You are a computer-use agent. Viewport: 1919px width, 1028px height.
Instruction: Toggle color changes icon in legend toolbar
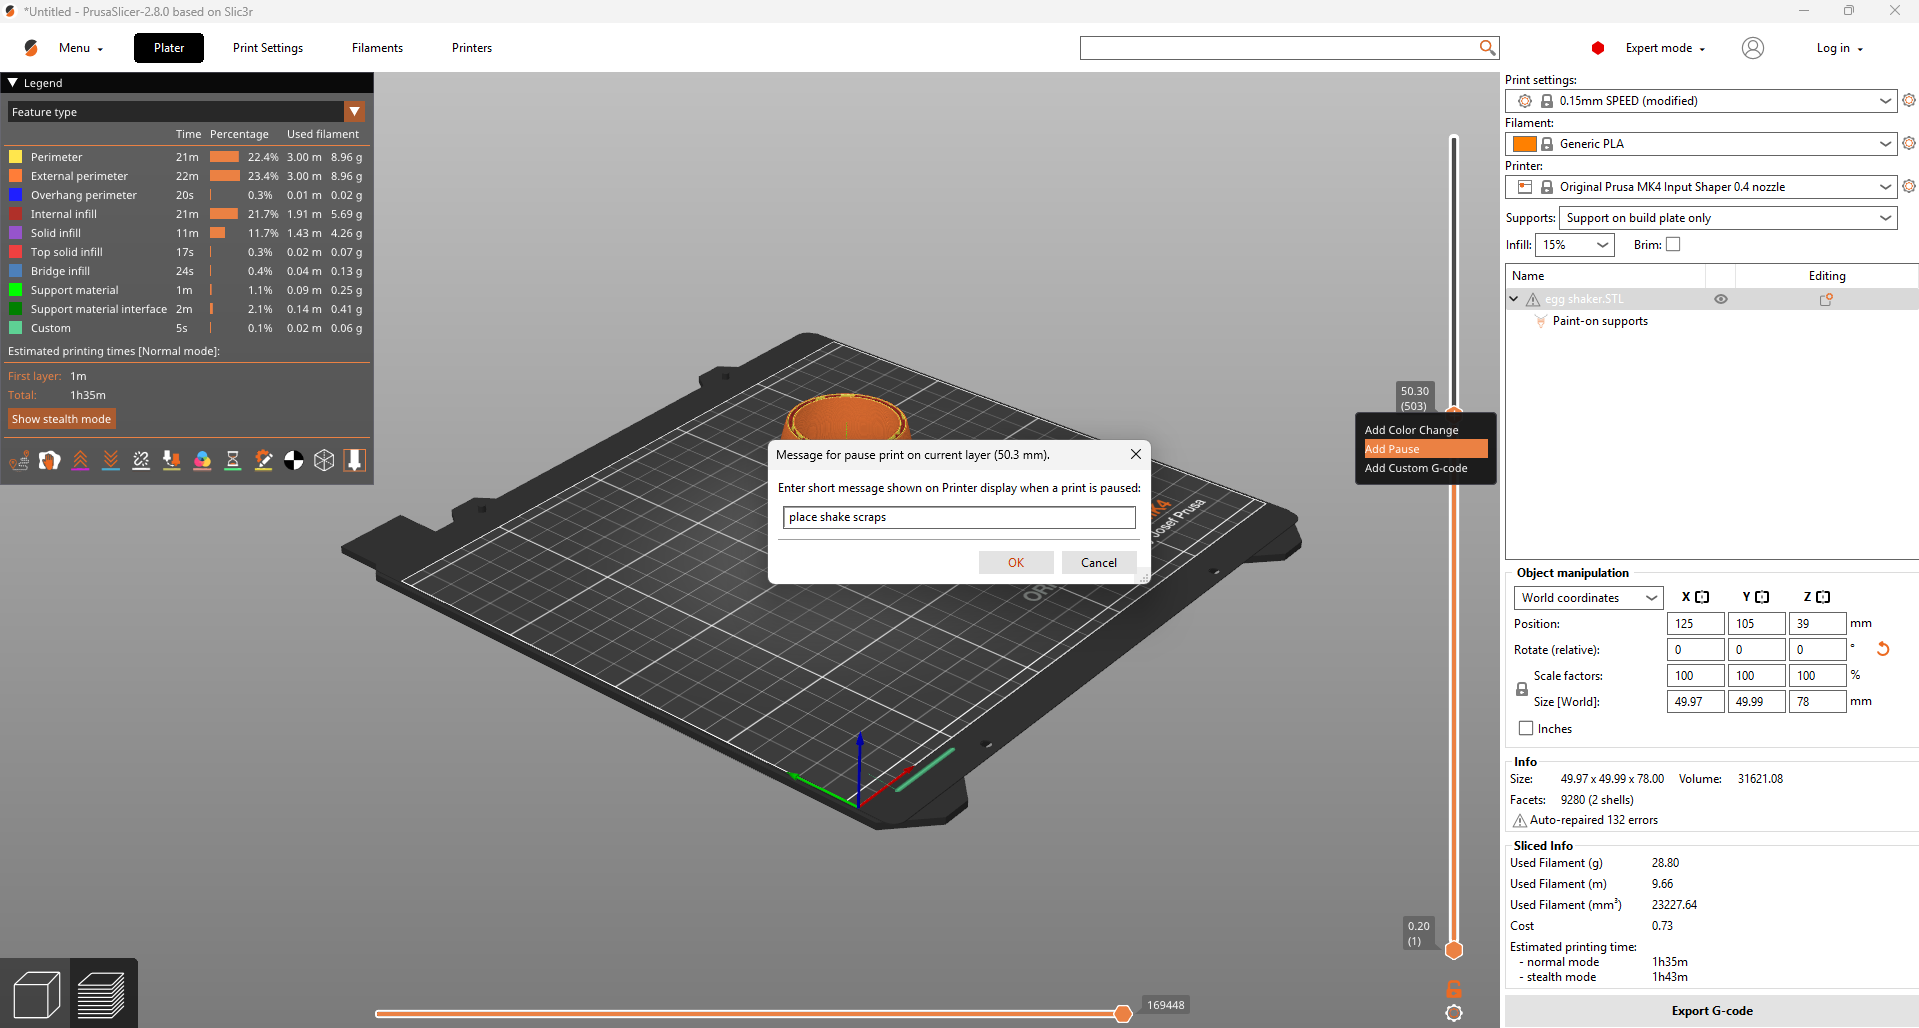pos(202,460)
